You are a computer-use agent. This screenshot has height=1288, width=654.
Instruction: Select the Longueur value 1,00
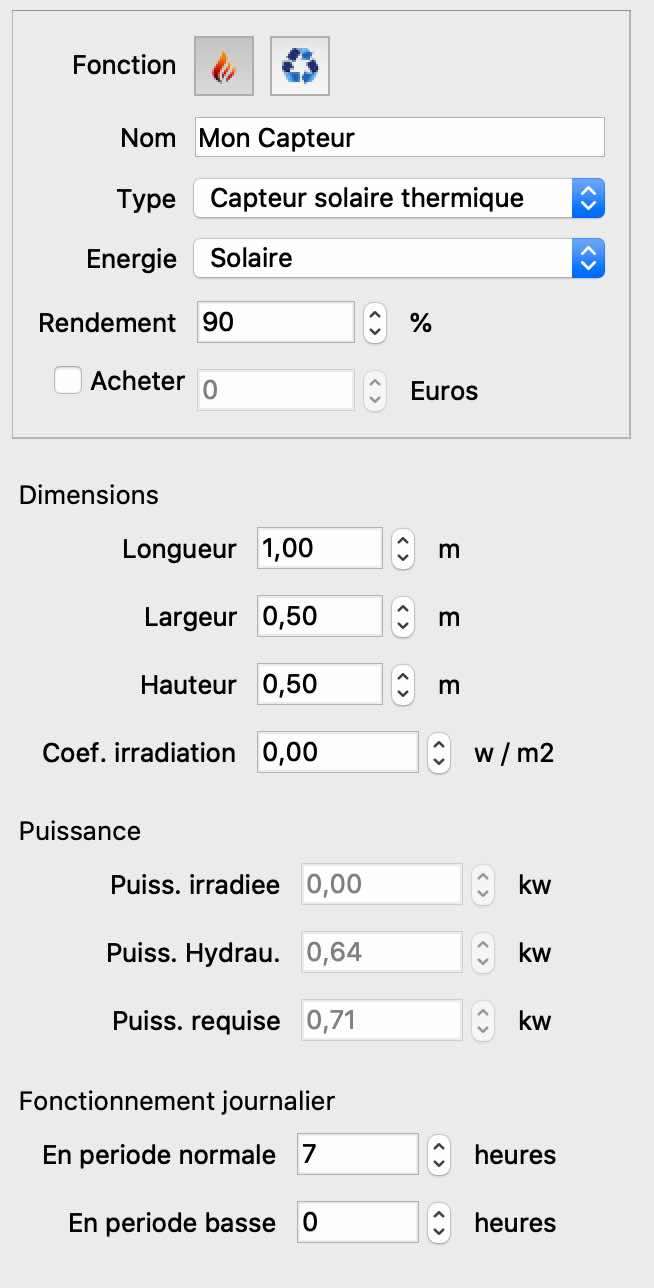point(318,548)
